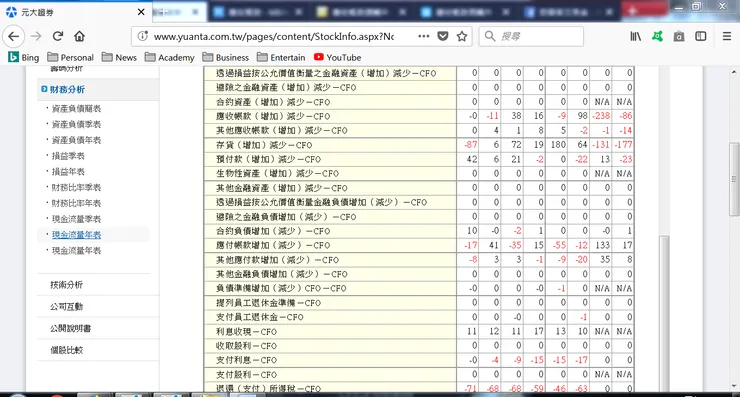The height and width of the screenshot is (397, 740).
Task: Click the browser forward arrow
Action: coord(36,36)
